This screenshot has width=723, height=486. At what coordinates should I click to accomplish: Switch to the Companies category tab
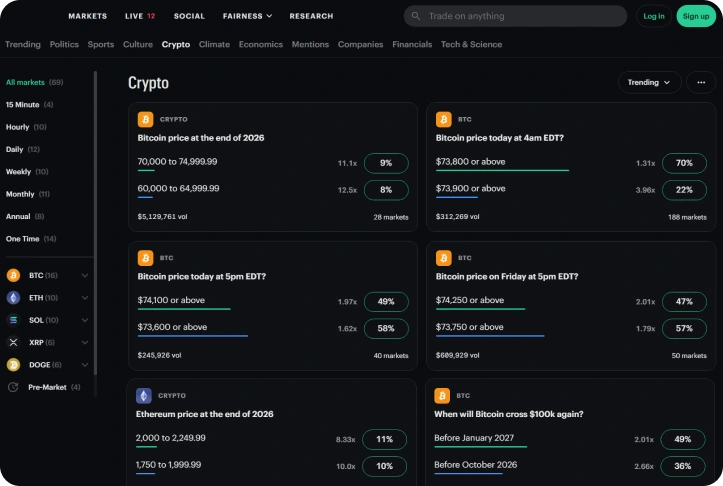(361, 44)
